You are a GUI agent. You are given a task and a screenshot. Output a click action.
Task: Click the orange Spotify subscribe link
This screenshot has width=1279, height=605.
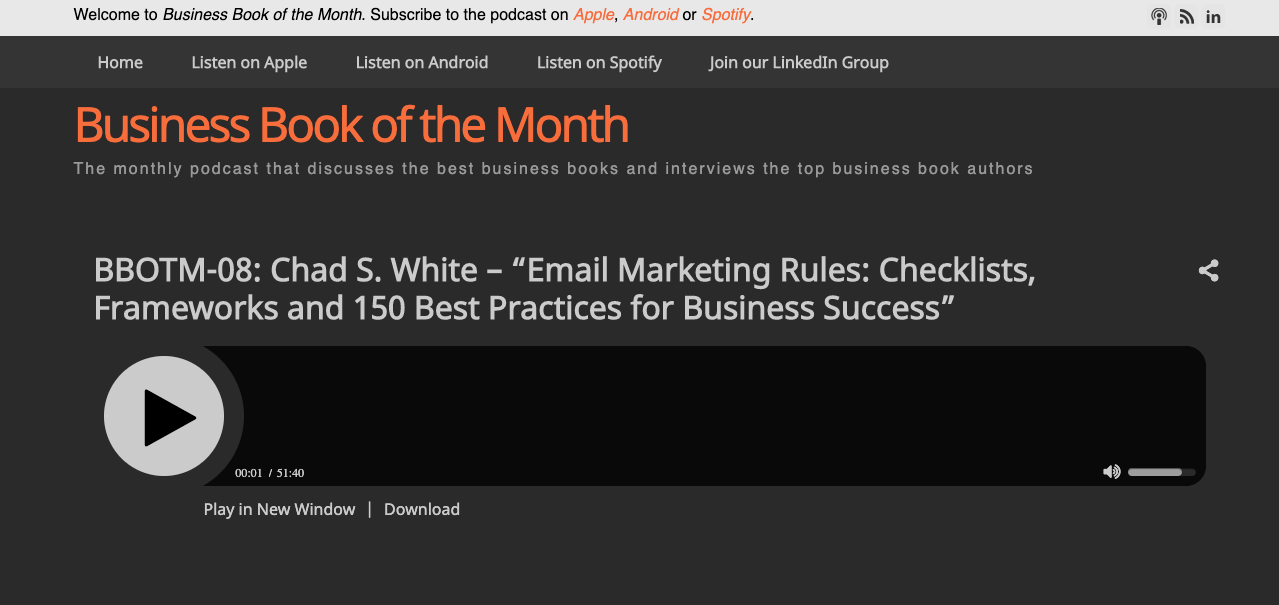click(726, 15)
